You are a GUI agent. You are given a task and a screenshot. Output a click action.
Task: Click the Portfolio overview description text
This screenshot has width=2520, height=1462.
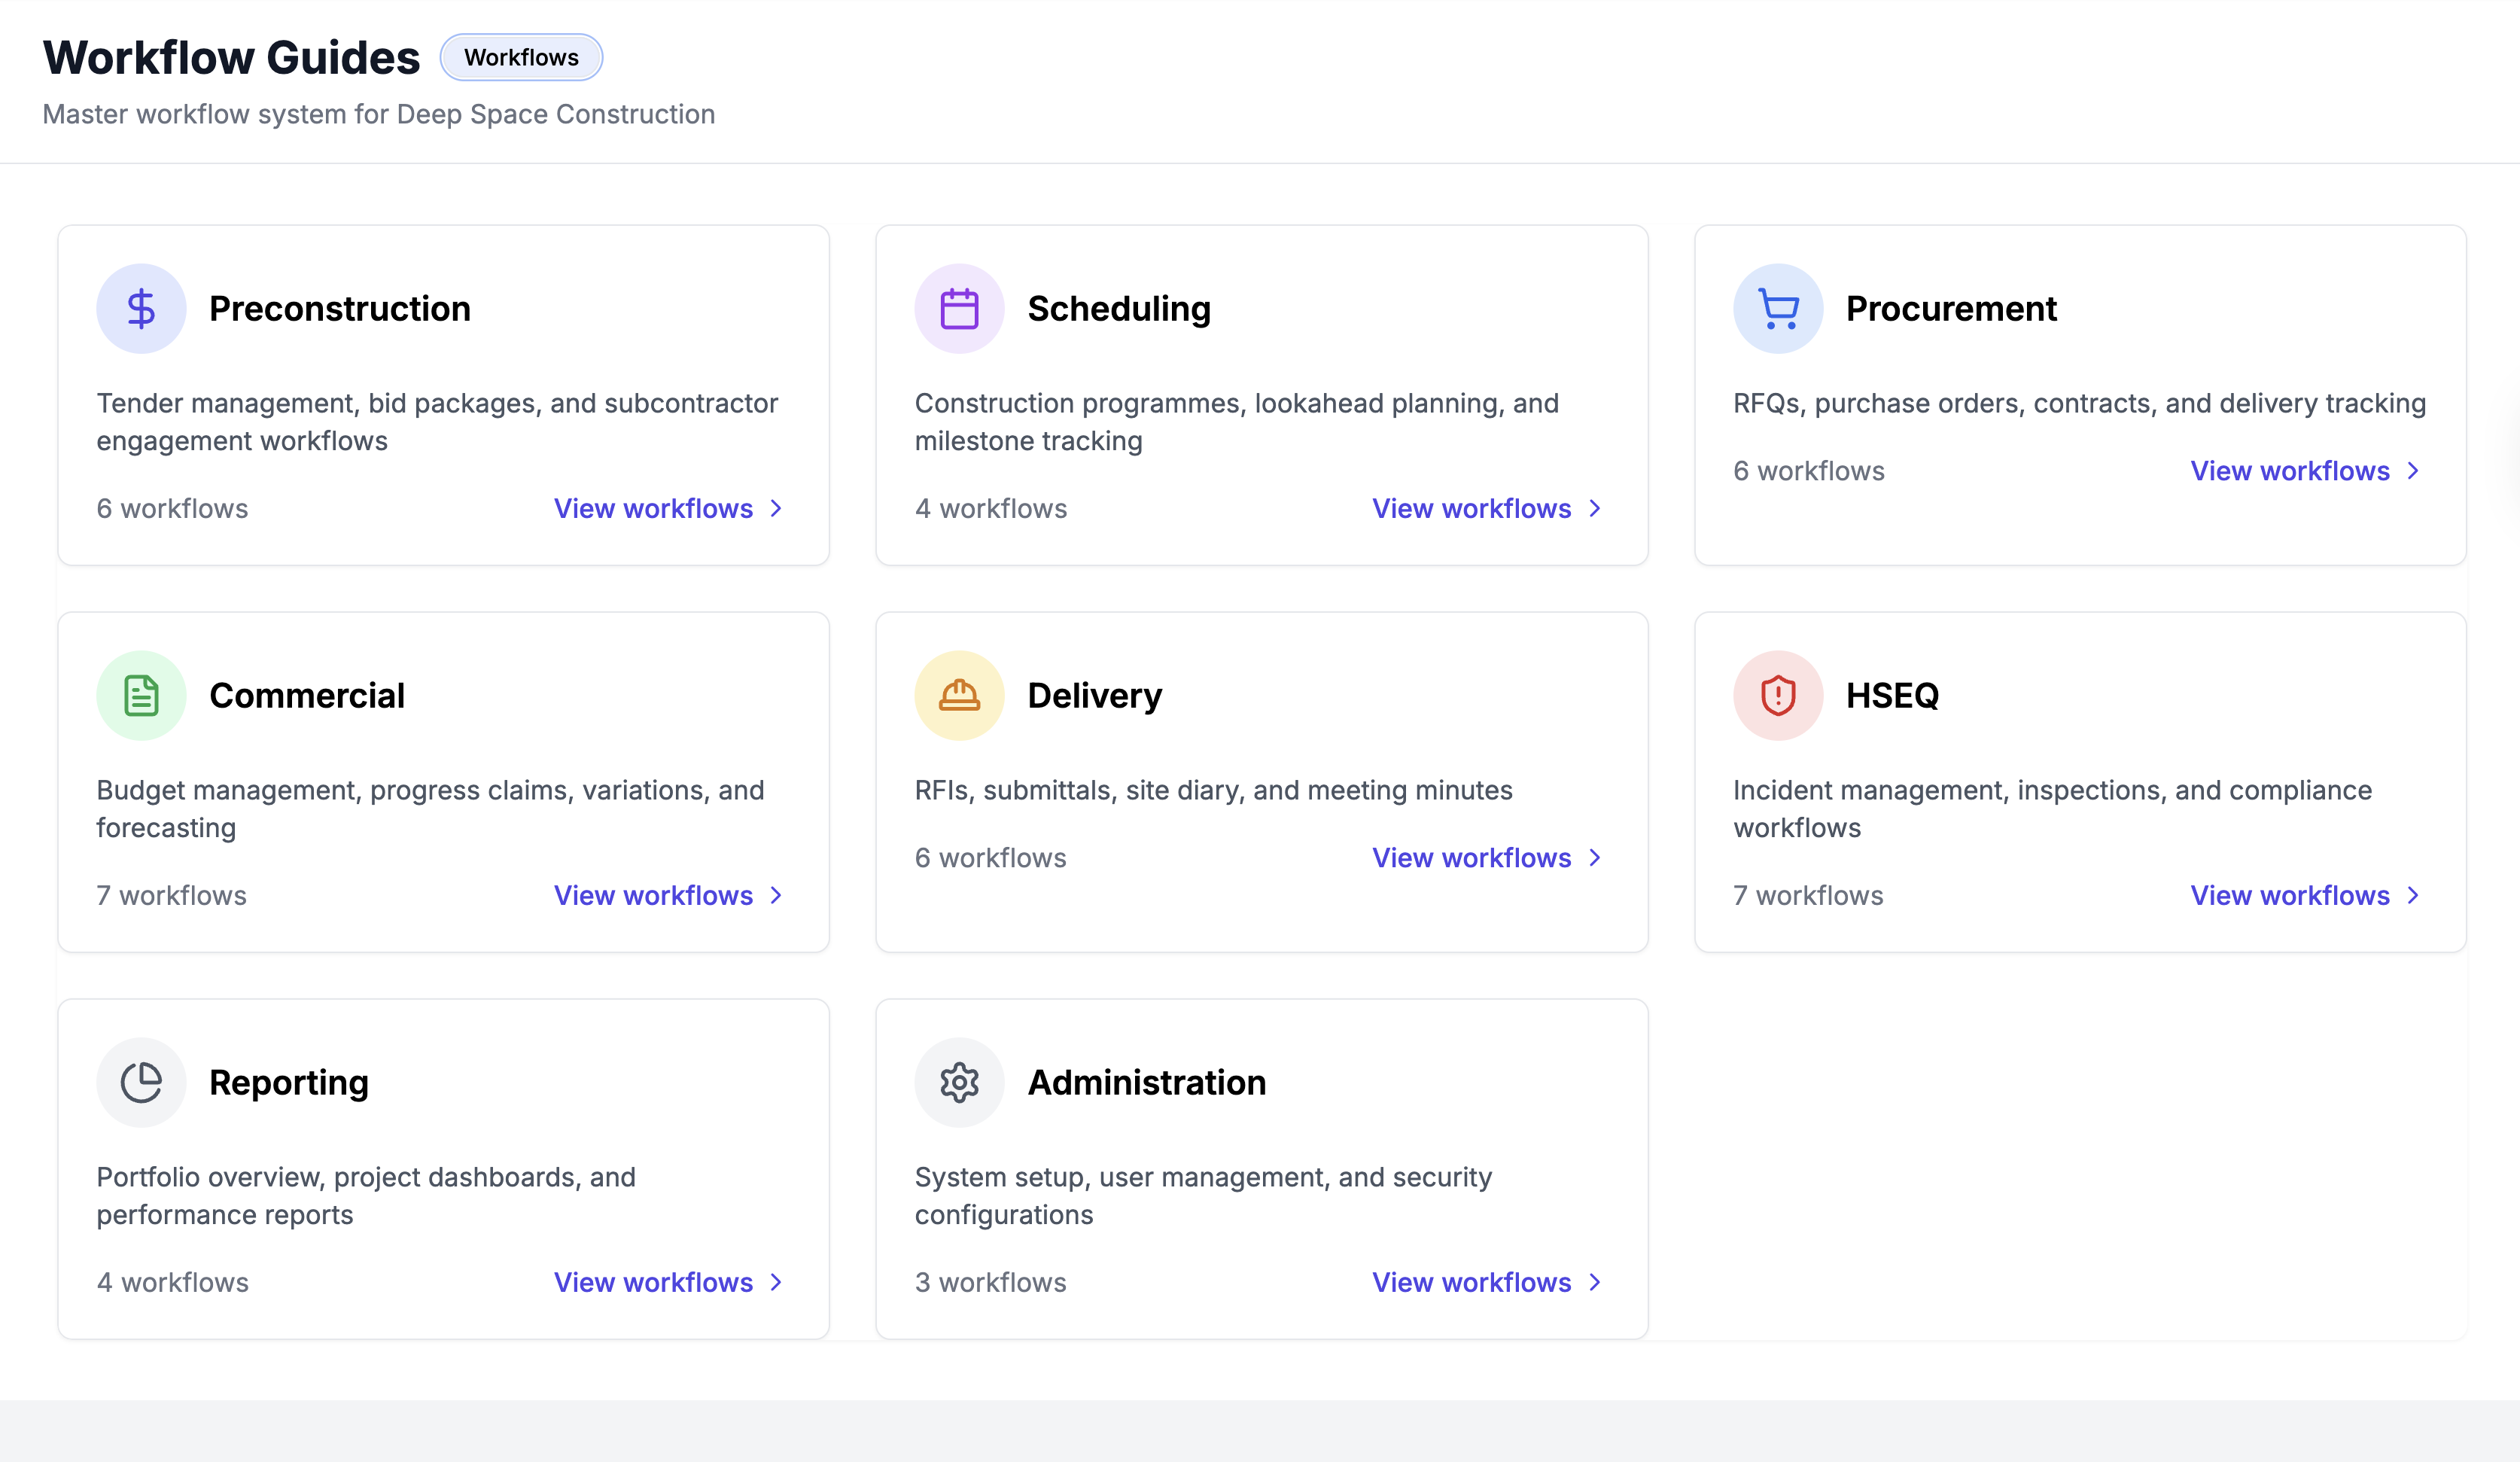(366, 1195)
